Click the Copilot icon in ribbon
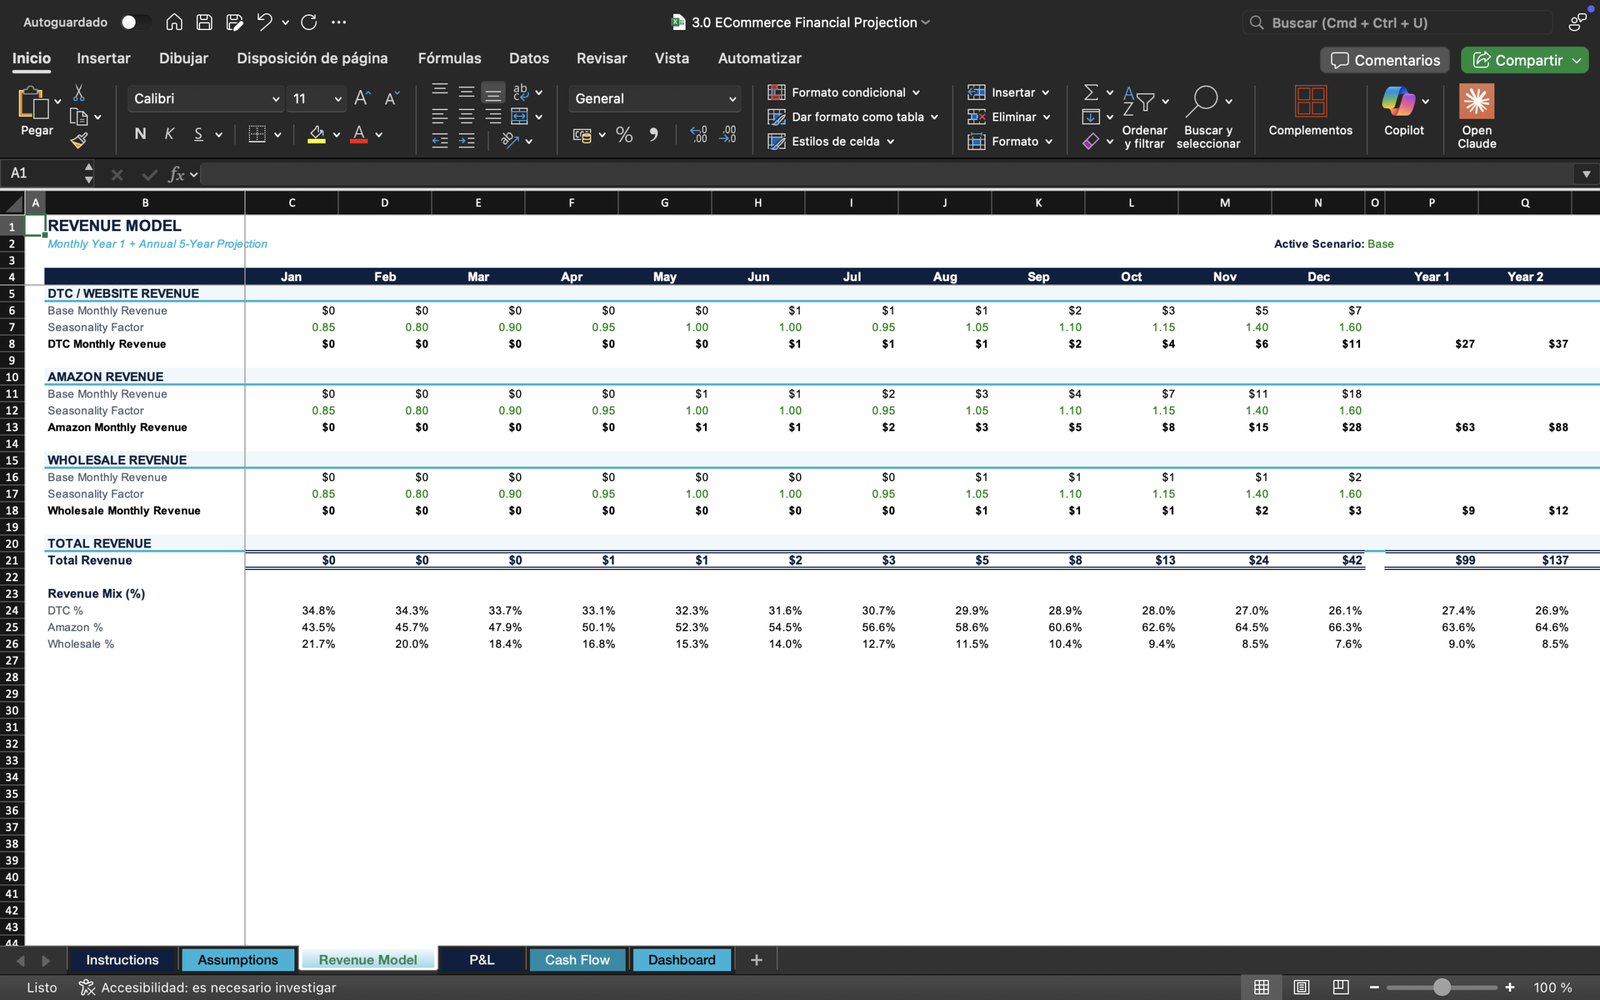1600x1000 pixels. (x=1398, y=101)
